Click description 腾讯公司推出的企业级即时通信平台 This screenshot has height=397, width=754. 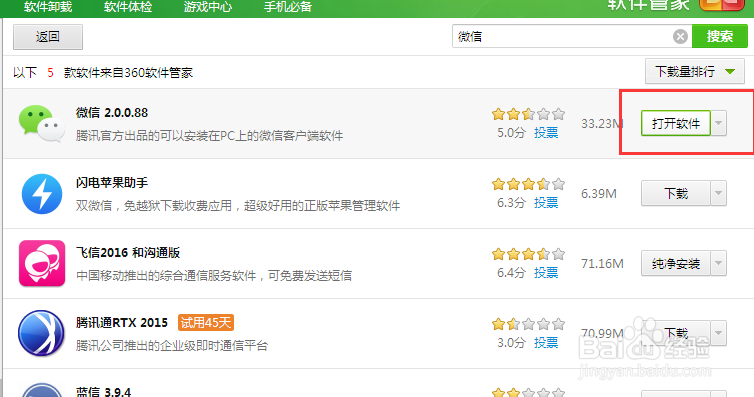pyautogui.click(x=172, y=346)
